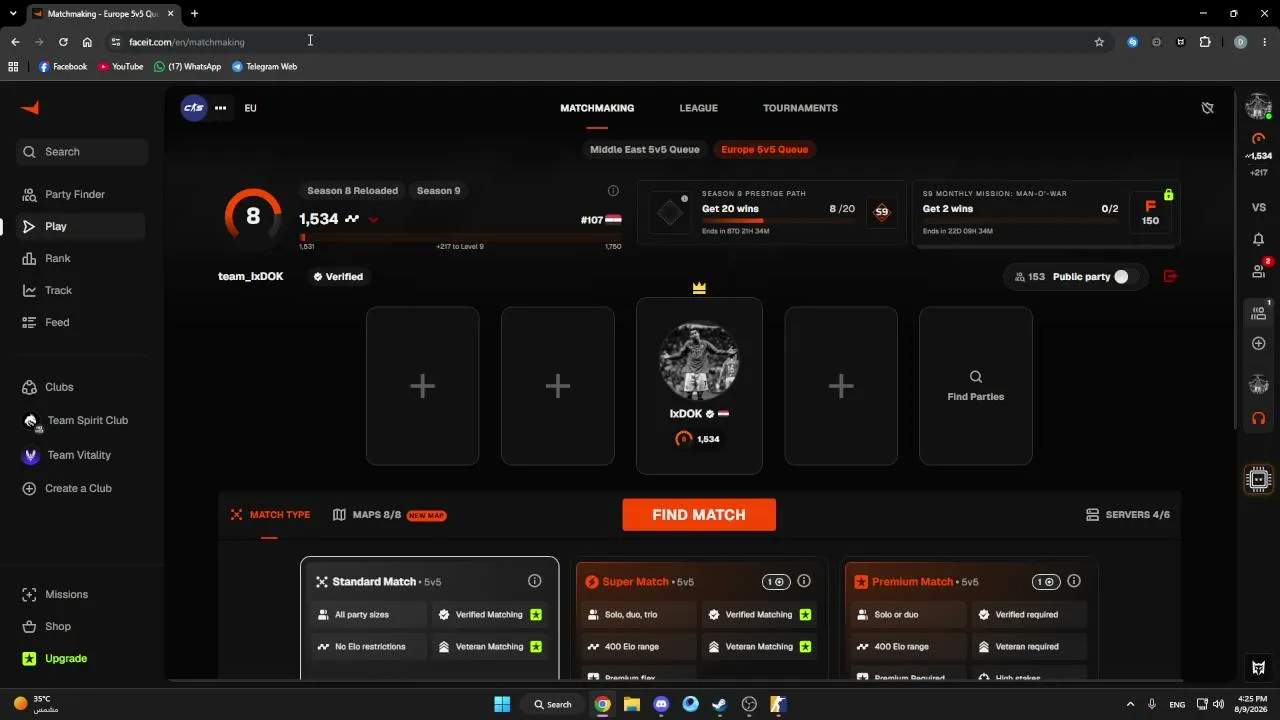Select the Middle East 5v5 Queue
This screenshot has width=1280, height=720.
[644, 149]
